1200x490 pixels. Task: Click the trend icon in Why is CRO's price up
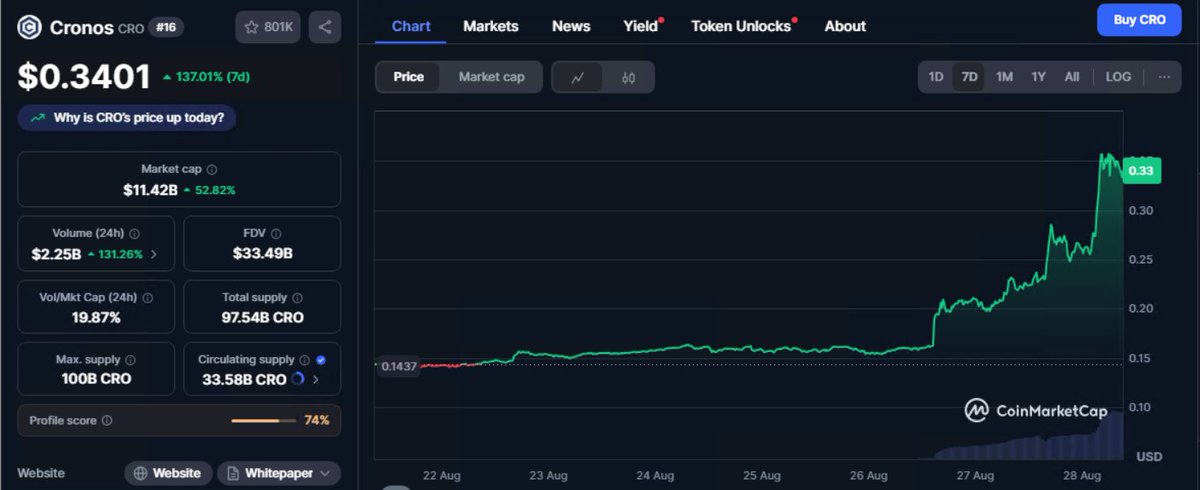[38, 118]
